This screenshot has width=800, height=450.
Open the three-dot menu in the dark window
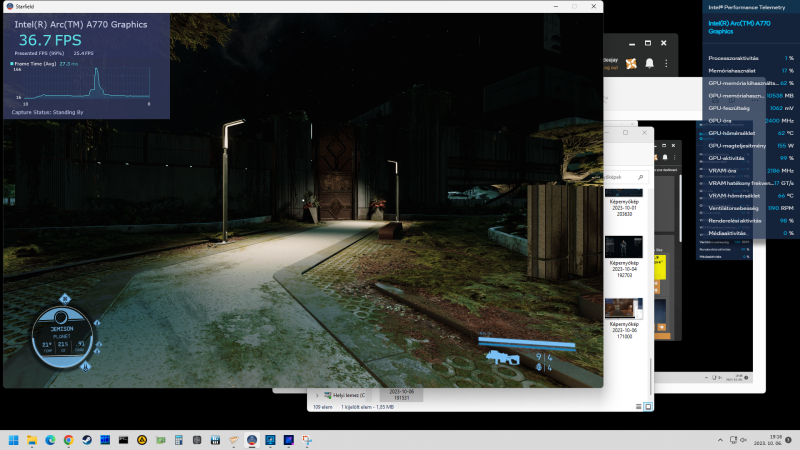coord(666,63)
